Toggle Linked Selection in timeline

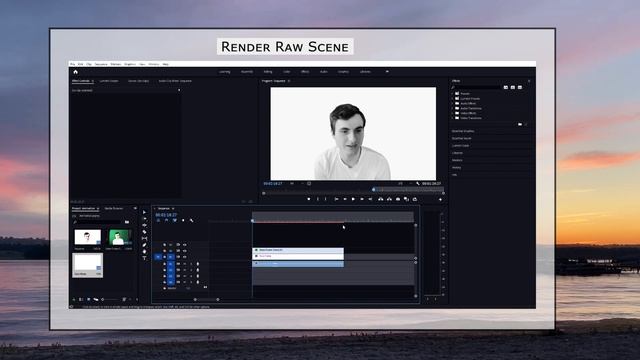tap(175, 220)
